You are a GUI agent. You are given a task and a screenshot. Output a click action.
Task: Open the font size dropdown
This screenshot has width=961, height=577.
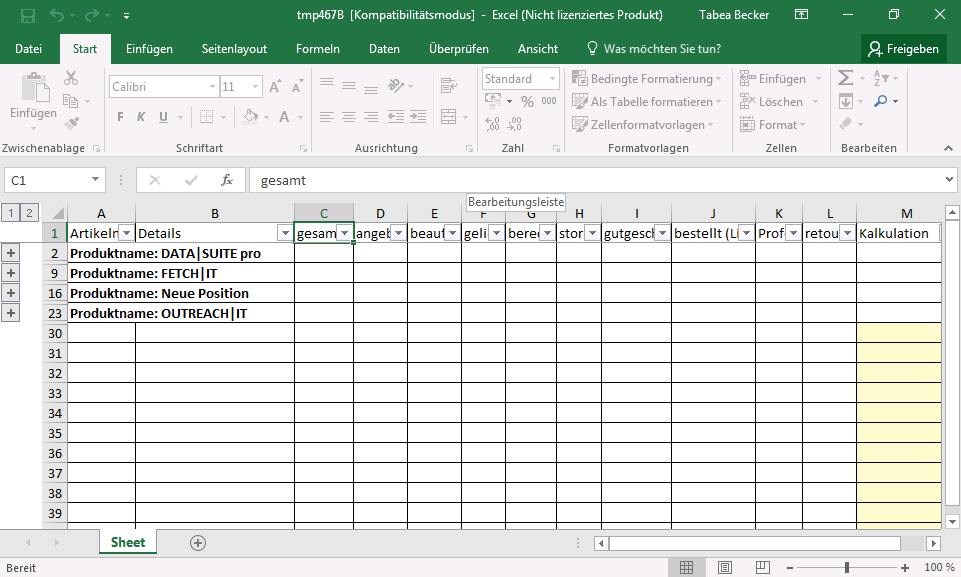tap(256, 86)
